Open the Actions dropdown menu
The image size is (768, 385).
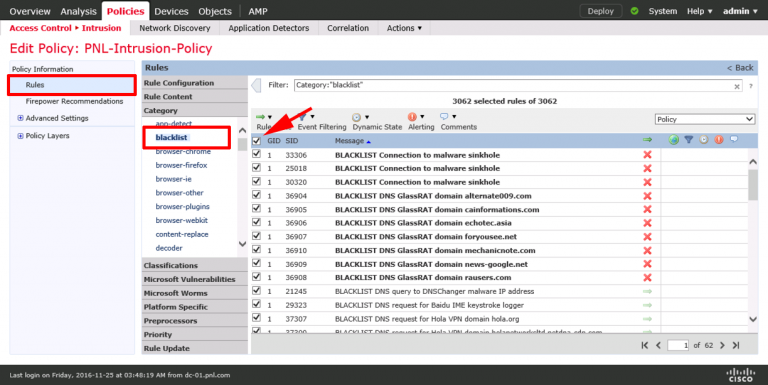[x=404, y=28]
